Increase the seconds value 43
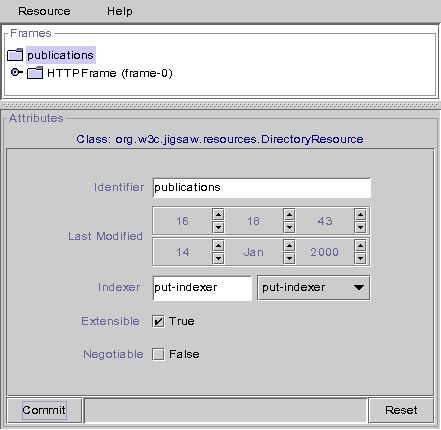This screenshot has width=441, height=430. click(360, 214)
